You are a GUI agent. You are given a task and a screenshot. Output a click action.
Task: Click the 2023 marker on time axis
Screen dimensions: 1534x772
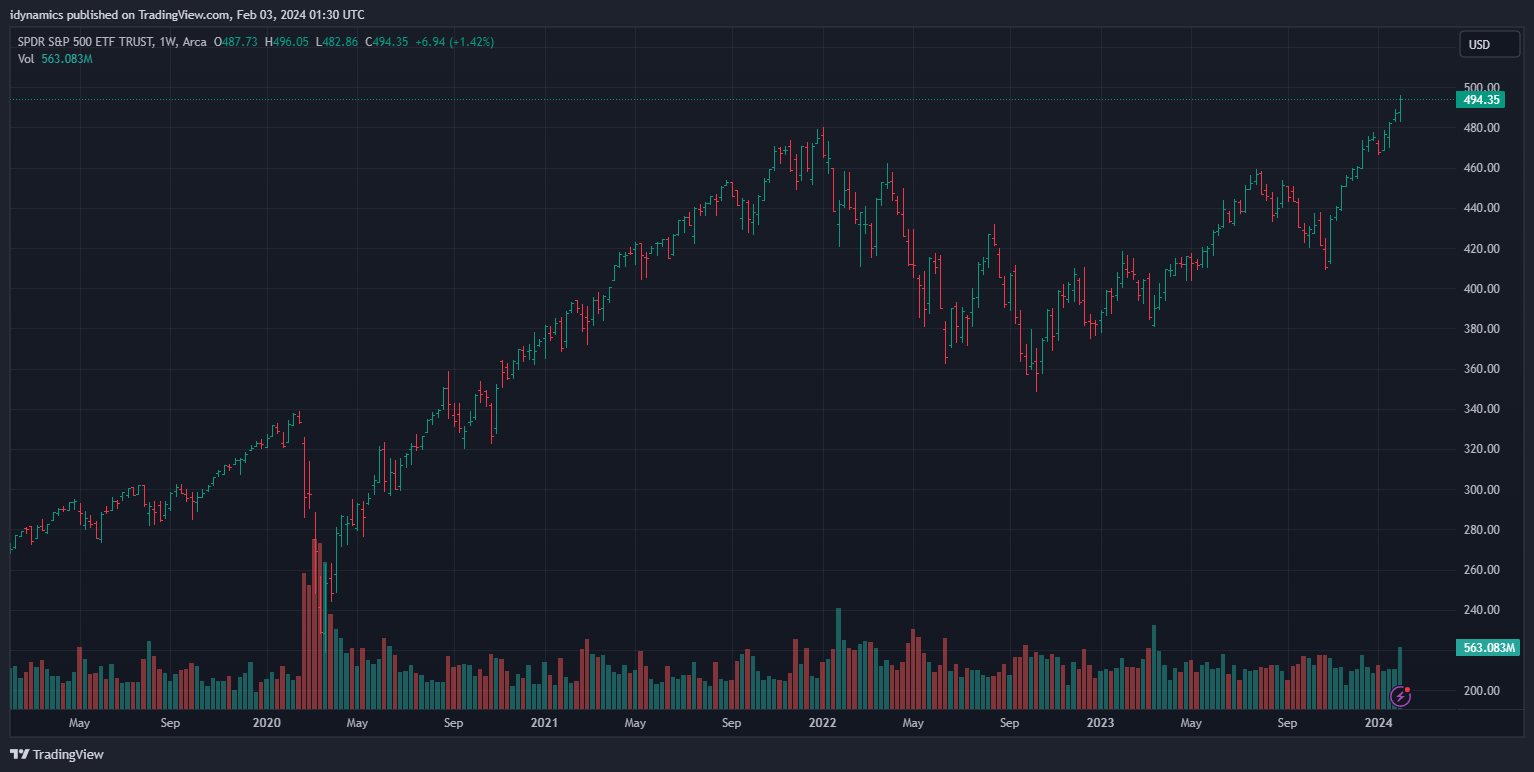pos(1100,722)
